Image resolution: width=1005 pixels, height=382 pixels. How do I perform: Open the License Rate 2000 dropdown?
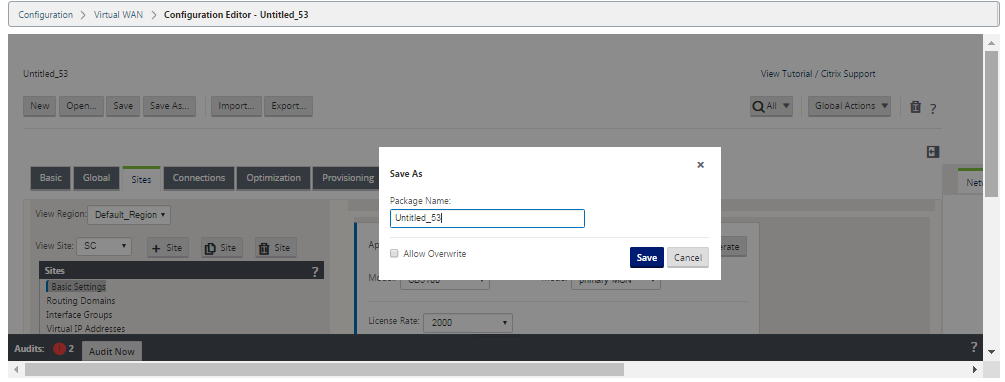tap(467, 322)
